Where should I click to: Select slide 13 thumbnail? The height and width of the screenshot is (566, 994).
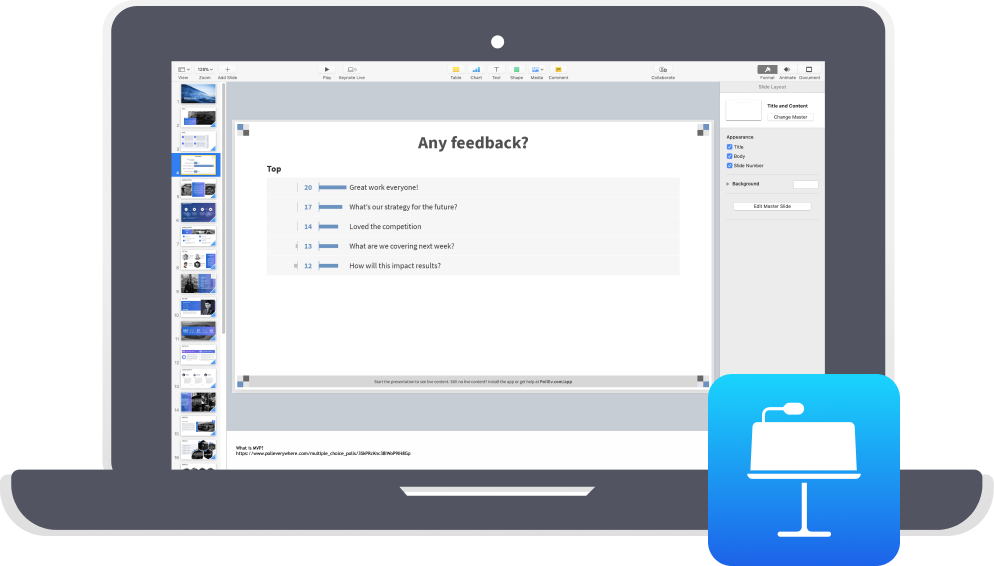(x=198, y=378)
